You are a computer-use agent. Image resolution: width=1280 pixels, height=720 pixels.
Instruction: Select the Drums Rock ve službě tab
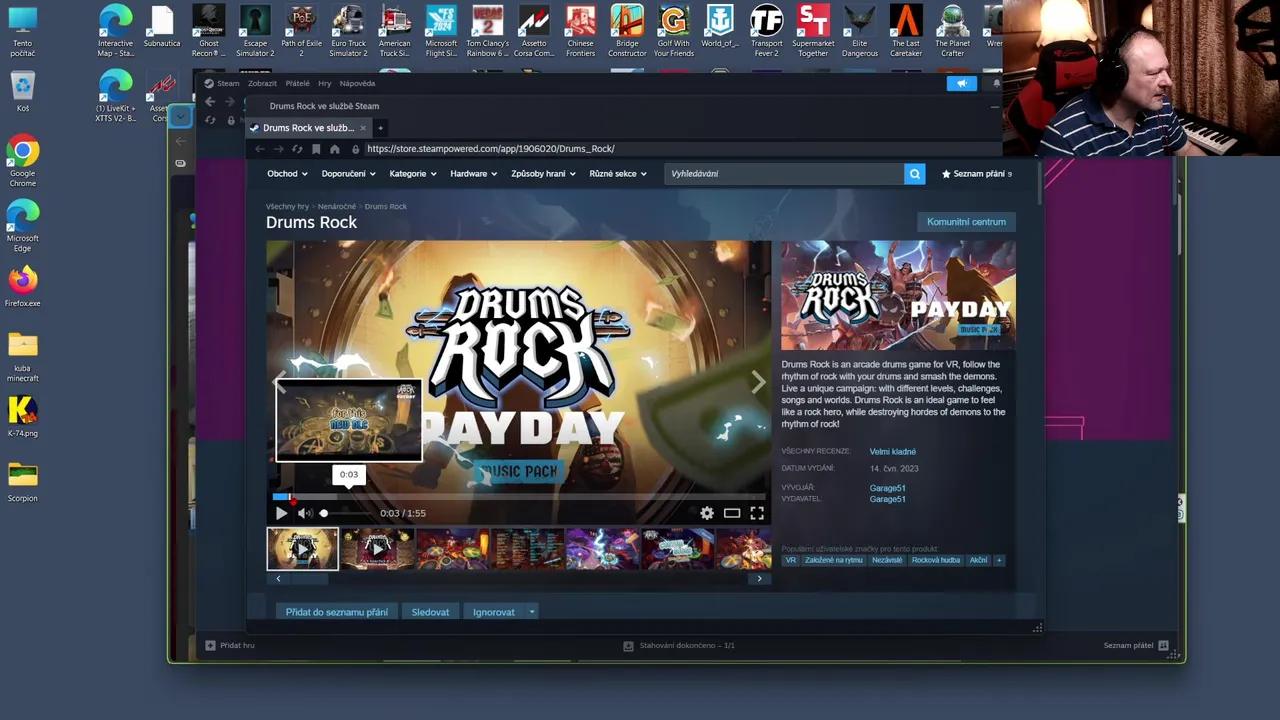[x=307, y=128]
